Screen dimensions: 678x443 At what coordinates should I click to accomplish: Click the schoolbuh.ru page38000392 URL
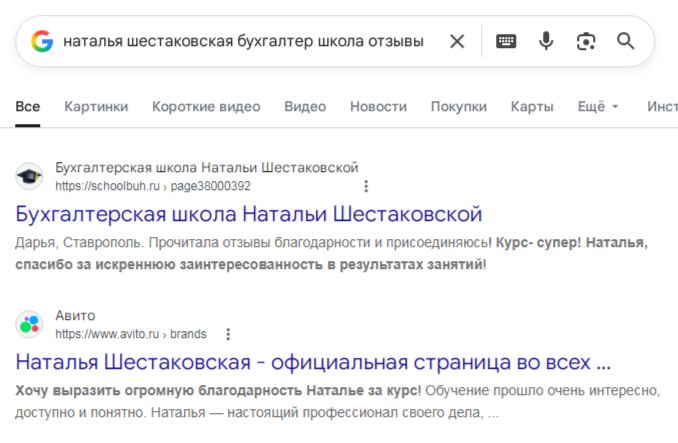click(153, 186)
